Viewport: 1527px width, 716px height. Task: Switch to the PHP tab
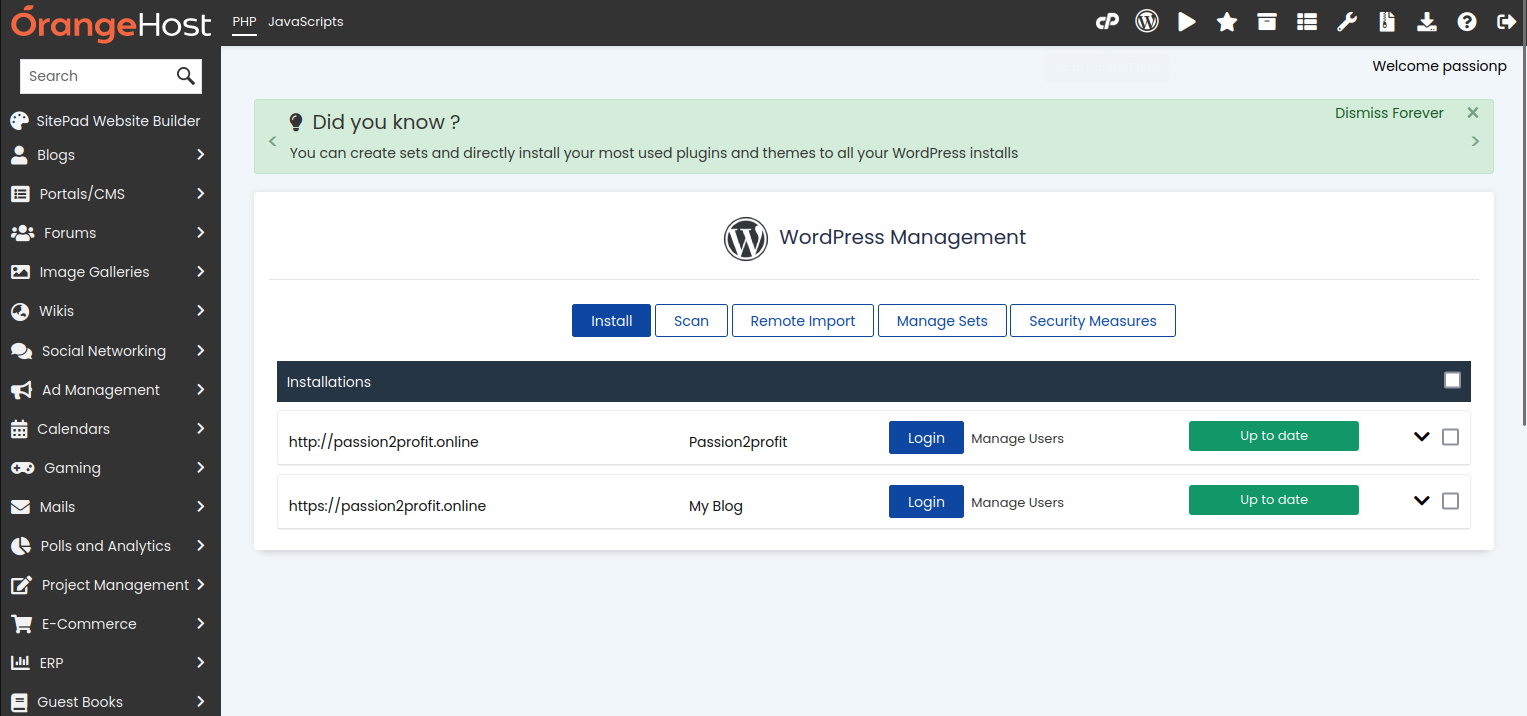[245, 22]
